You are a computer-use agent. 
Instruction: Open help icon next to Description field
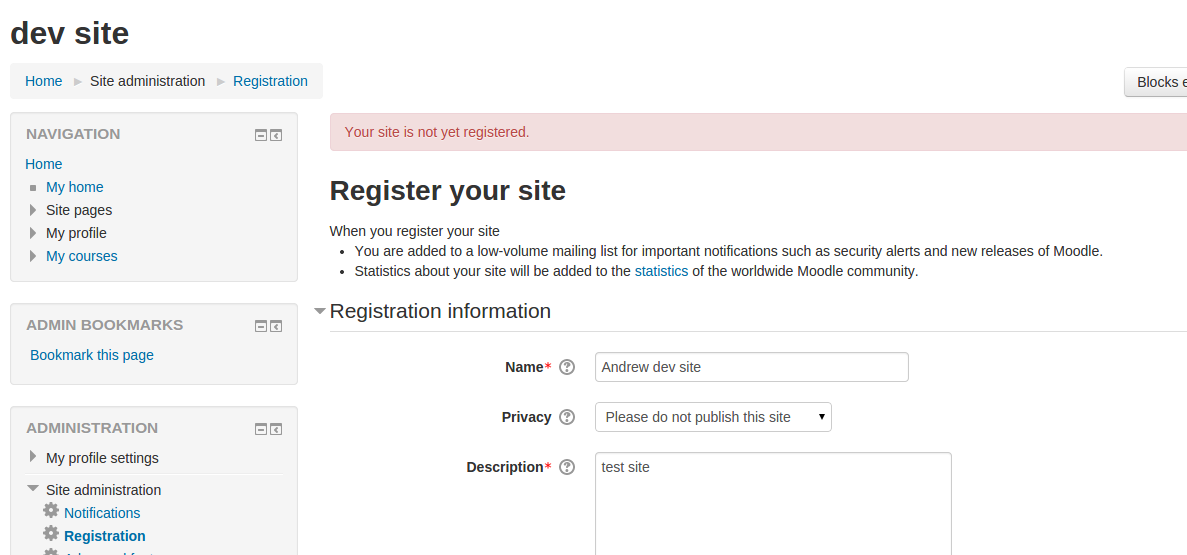point(567,467)
